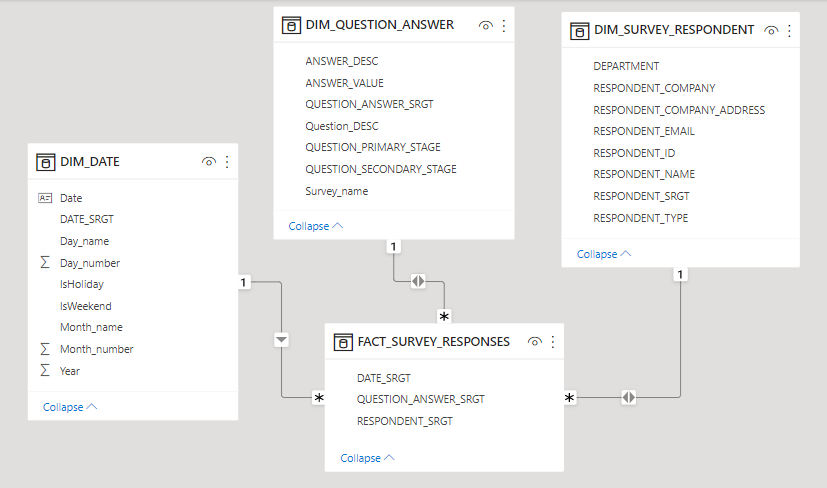The image size is (827, 488).
Task: Select the single-direction filter arrow on DIM_DATE relationship
Action: pos(281,340)
